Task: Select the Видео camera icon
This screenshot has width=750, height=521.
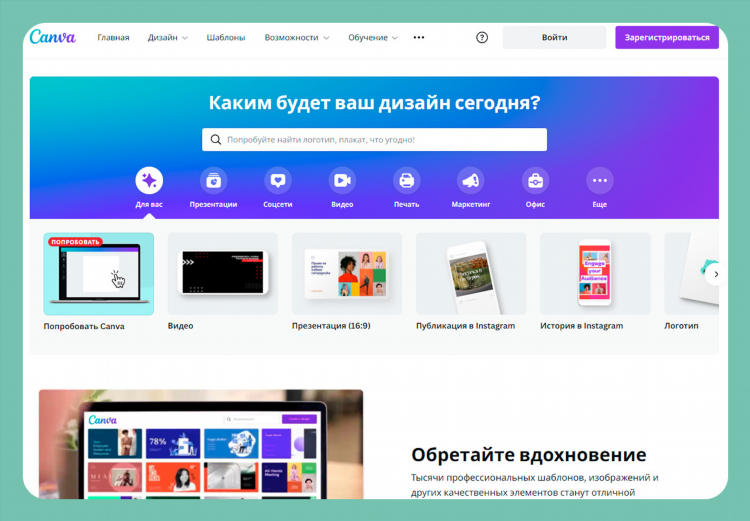Action: coord(342,180)
